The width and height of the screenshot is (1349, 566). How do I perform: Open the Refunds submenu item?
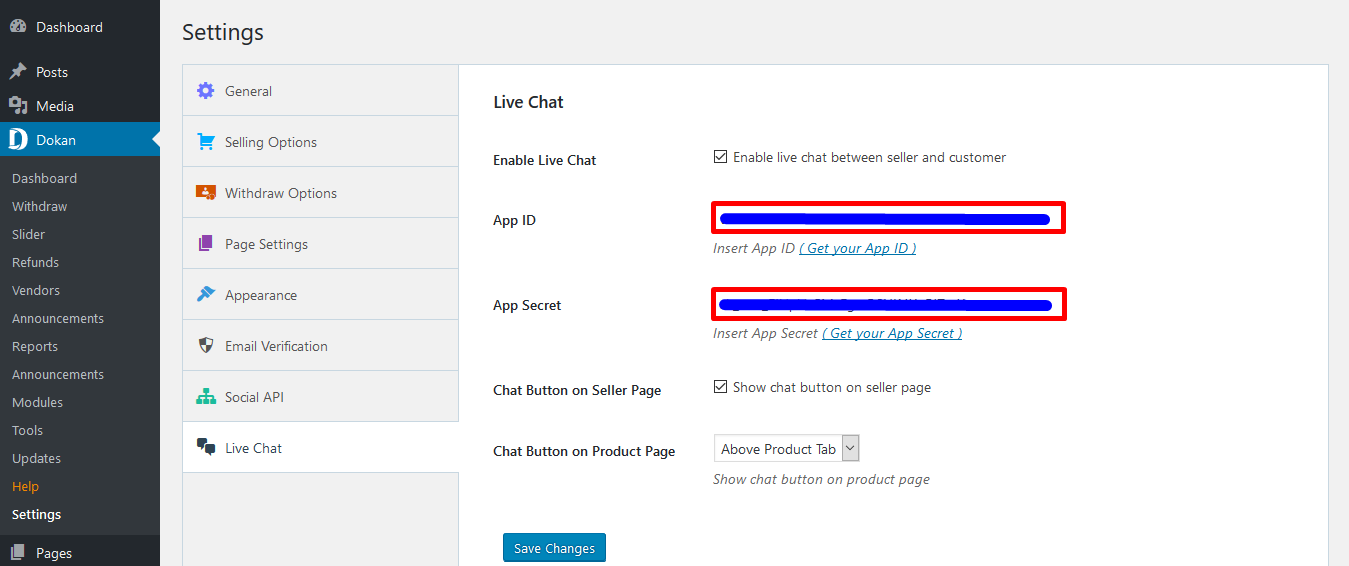click(35, 262)
